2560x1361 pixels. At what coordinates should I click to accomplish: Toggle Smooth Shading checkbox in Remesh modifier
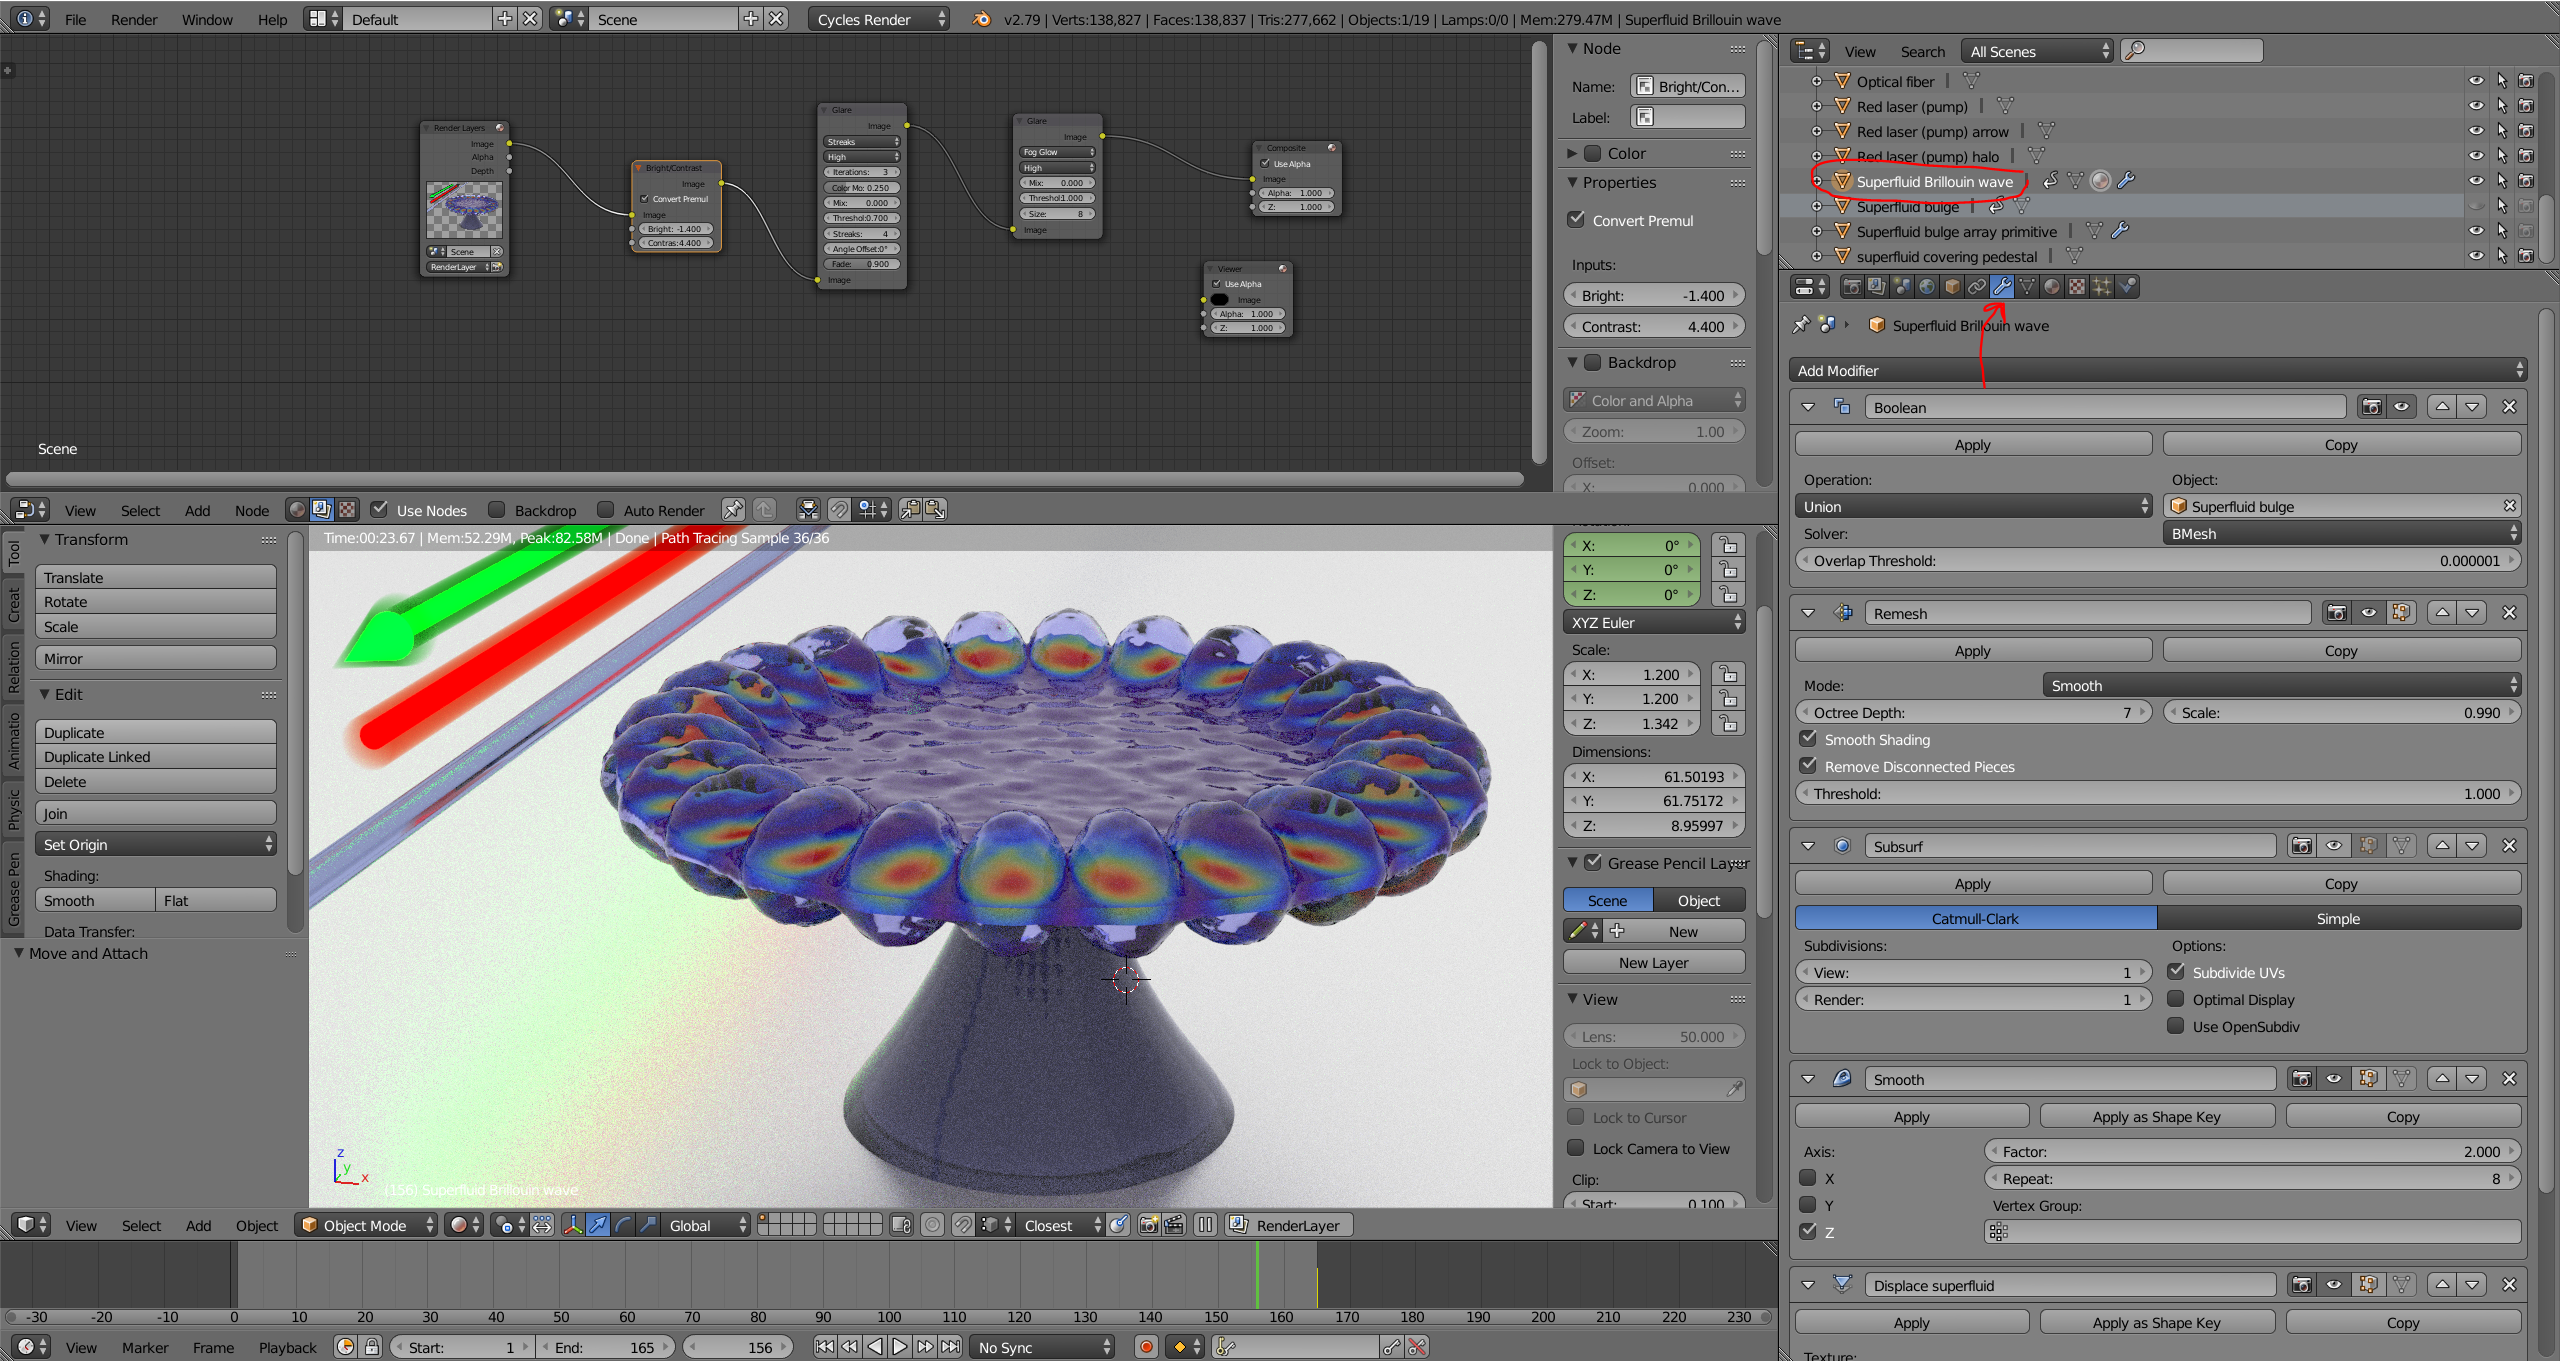tap(1808, 739)
